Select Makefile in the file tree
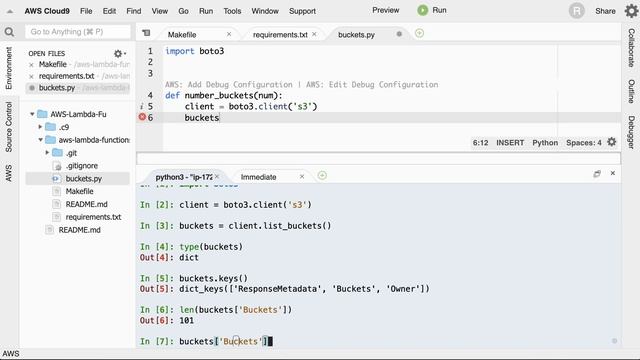640x360 pixels. pos(79,191)
